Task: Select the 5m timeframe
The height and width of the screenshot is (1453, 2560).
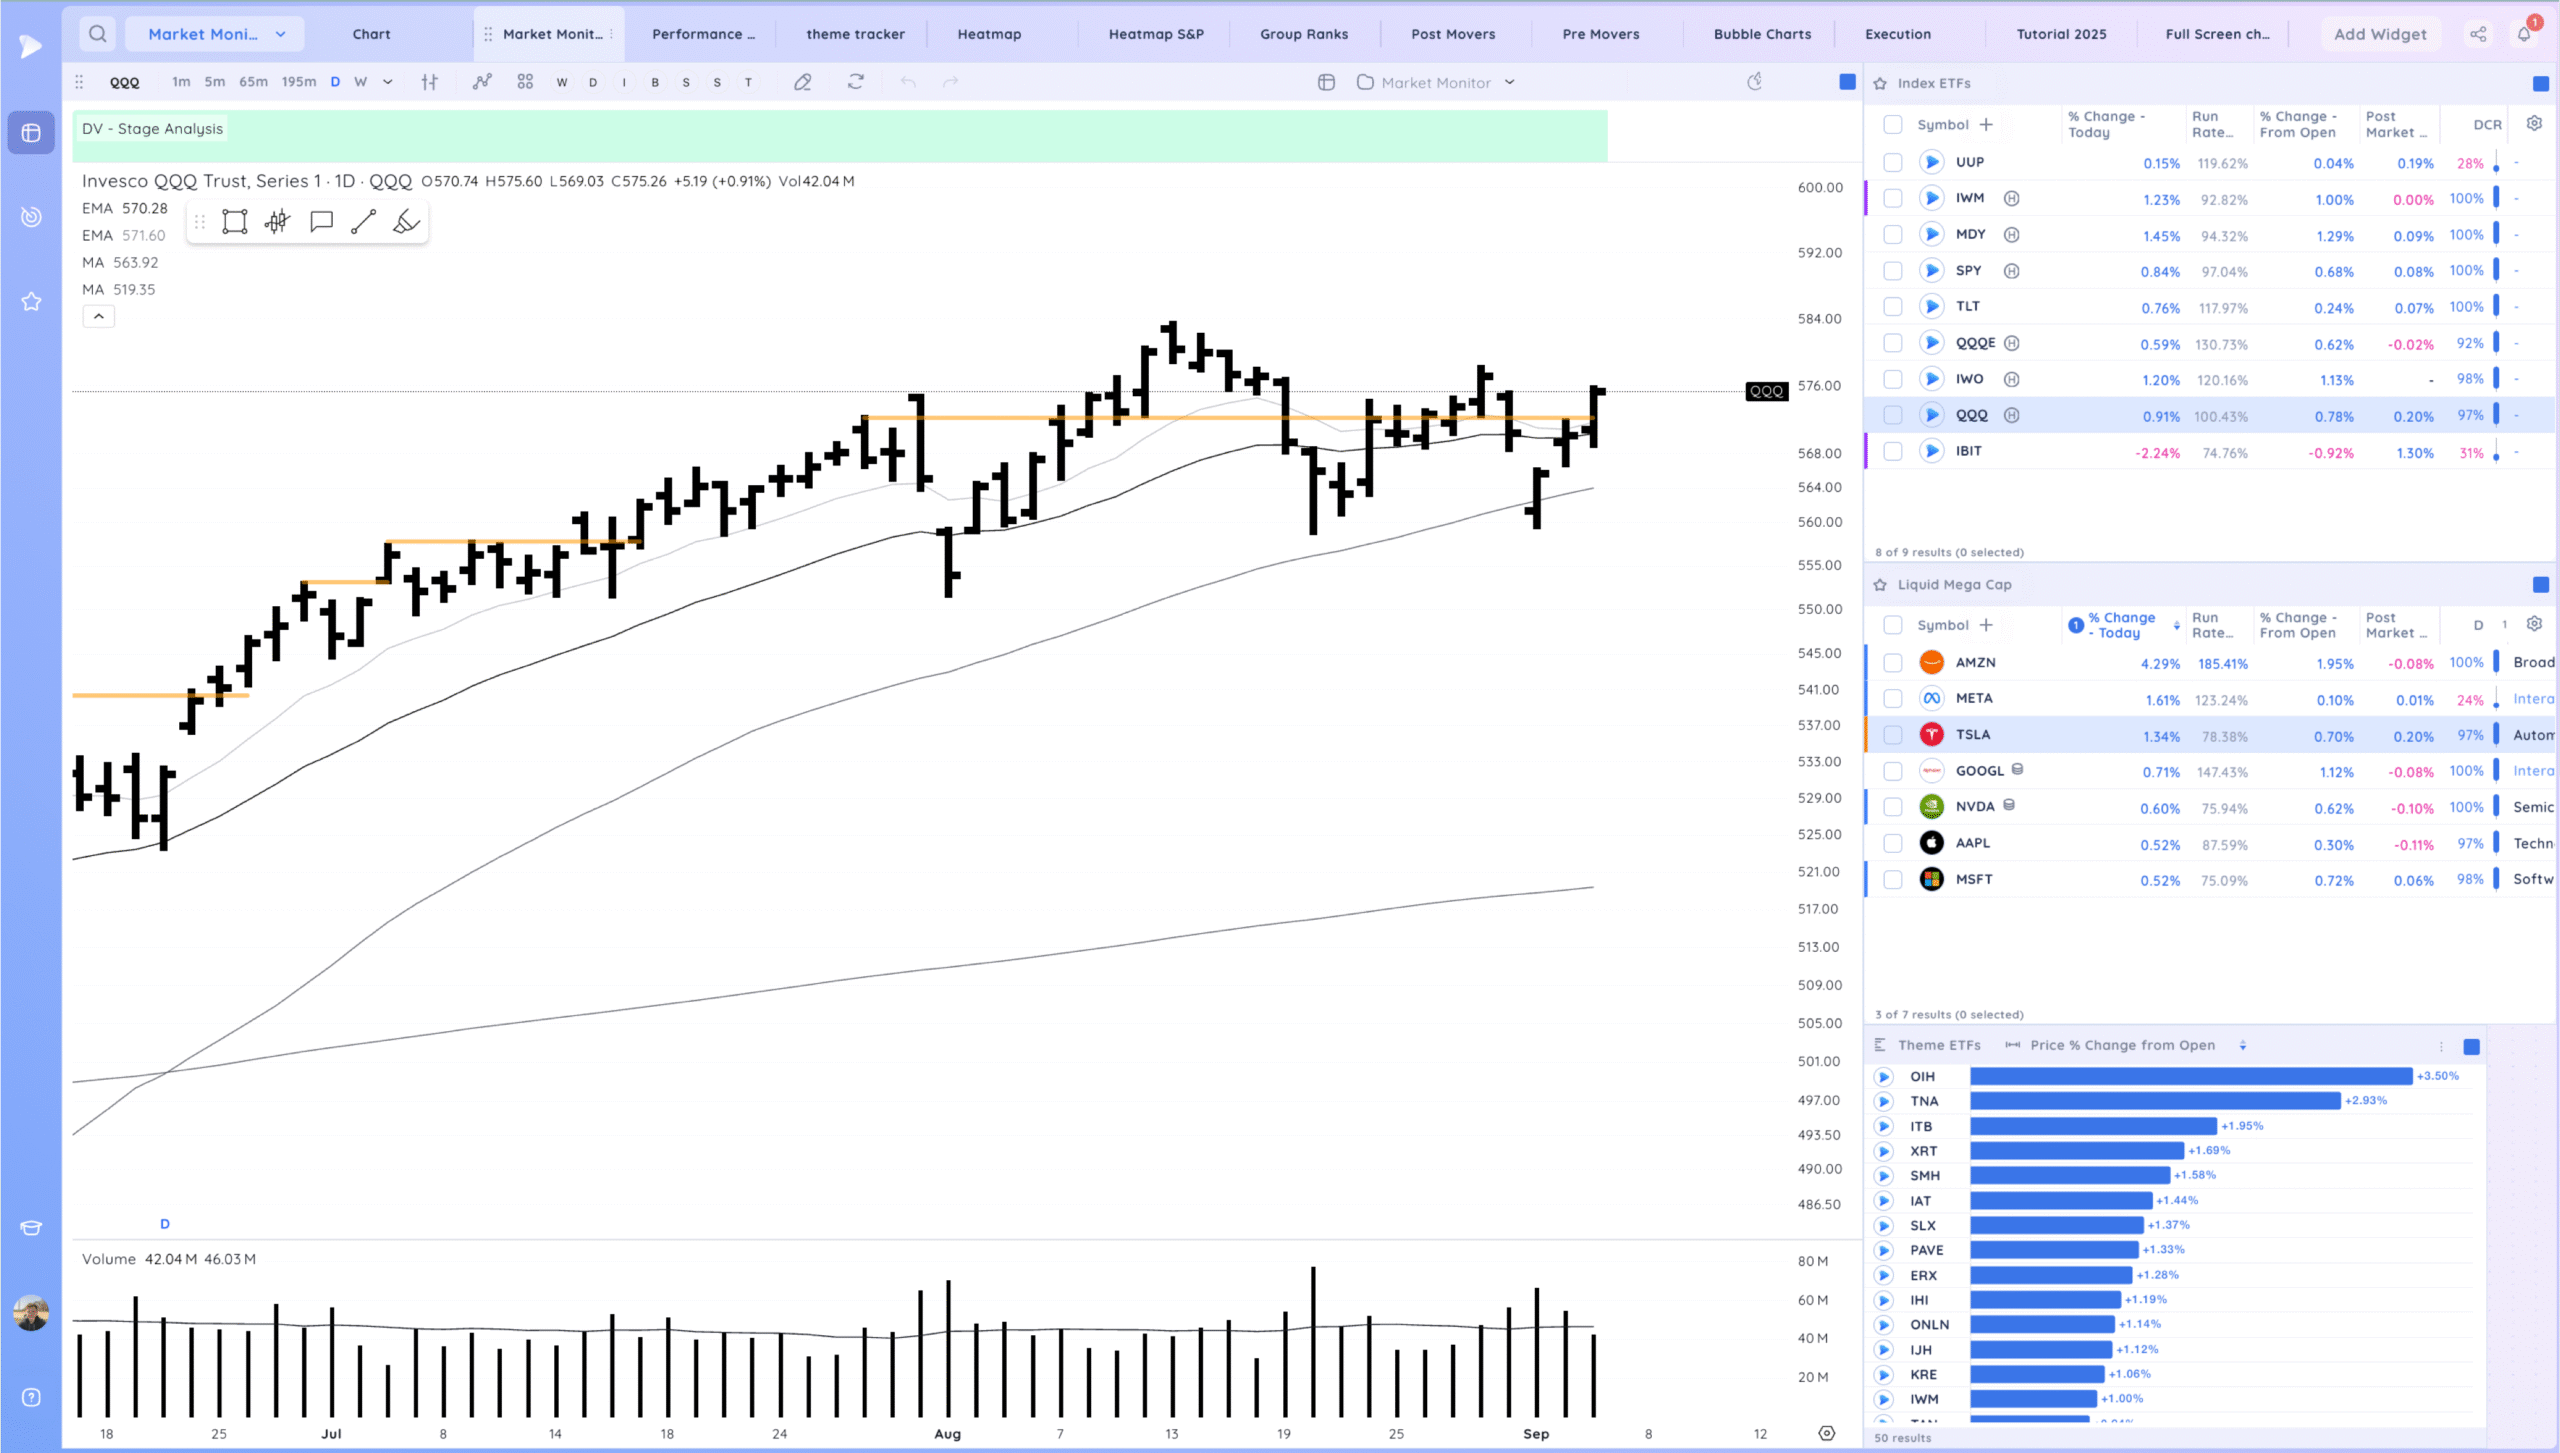Action: pyautogui.click(x=215, y=82)
